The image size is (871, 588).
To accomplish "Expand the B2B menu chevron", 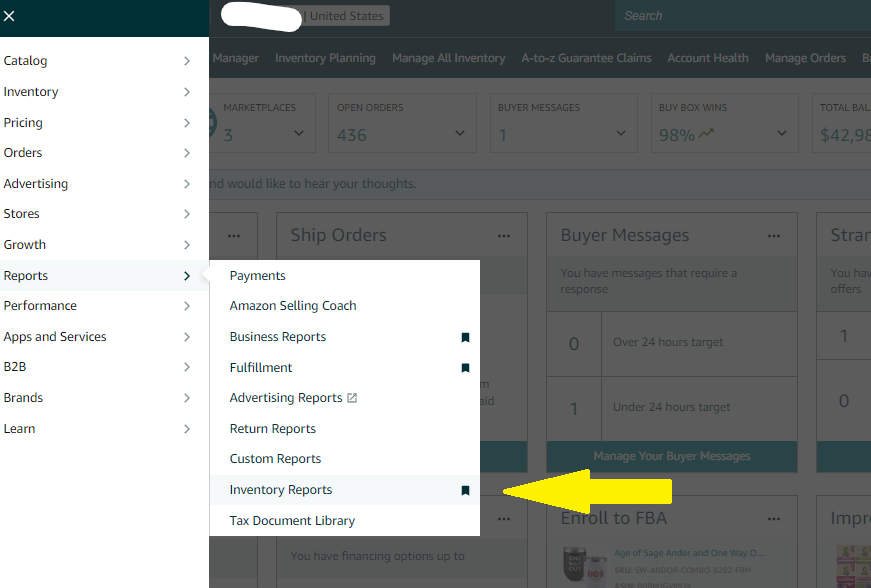I will (x=187, y=367).
